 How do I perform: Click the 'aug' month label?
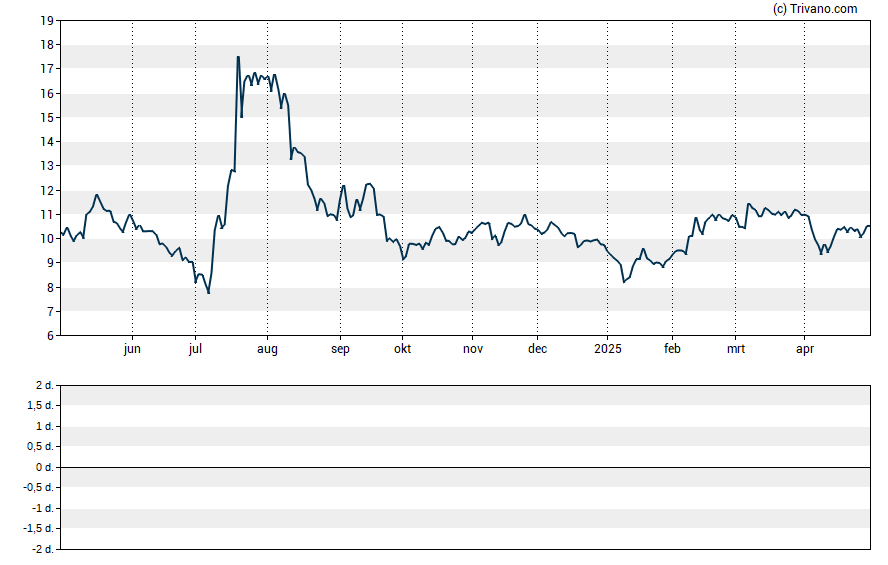267,349
